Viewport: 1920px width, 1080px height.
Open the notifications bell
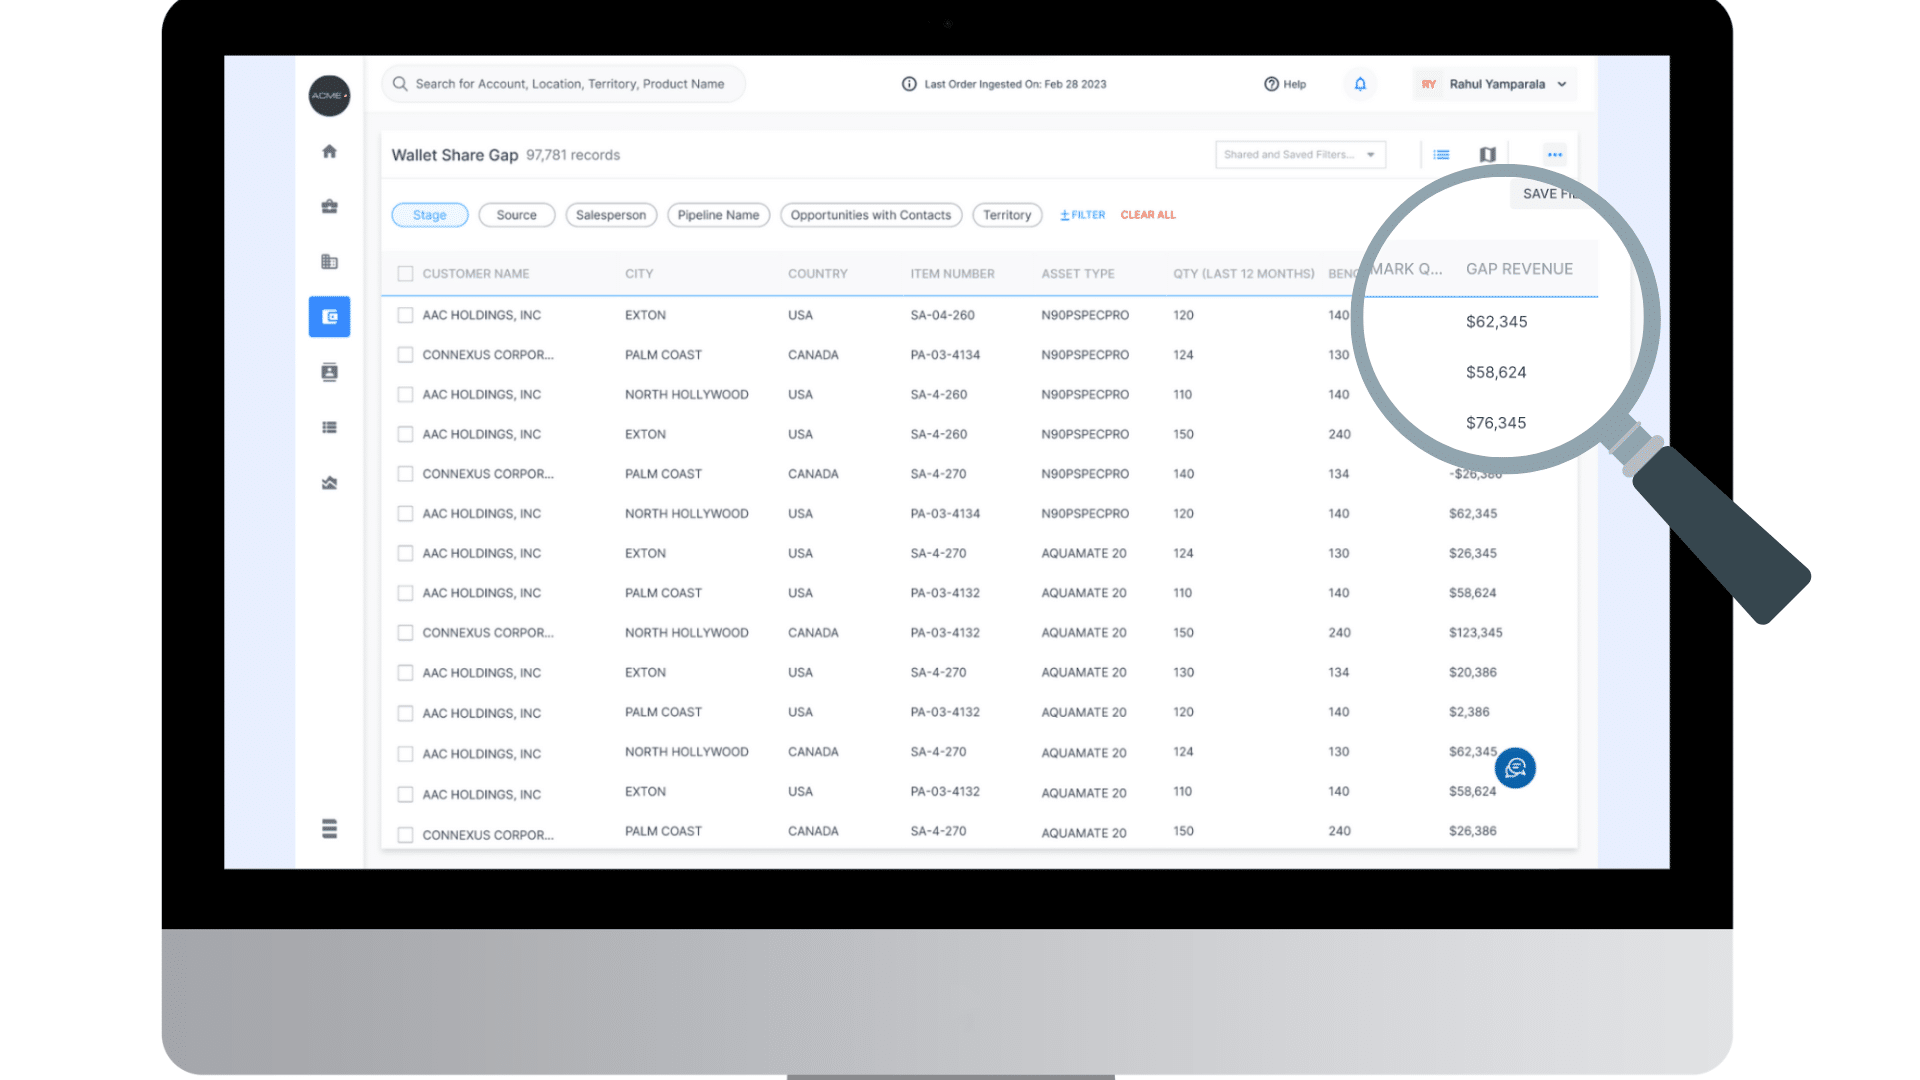click(1360, 84)
